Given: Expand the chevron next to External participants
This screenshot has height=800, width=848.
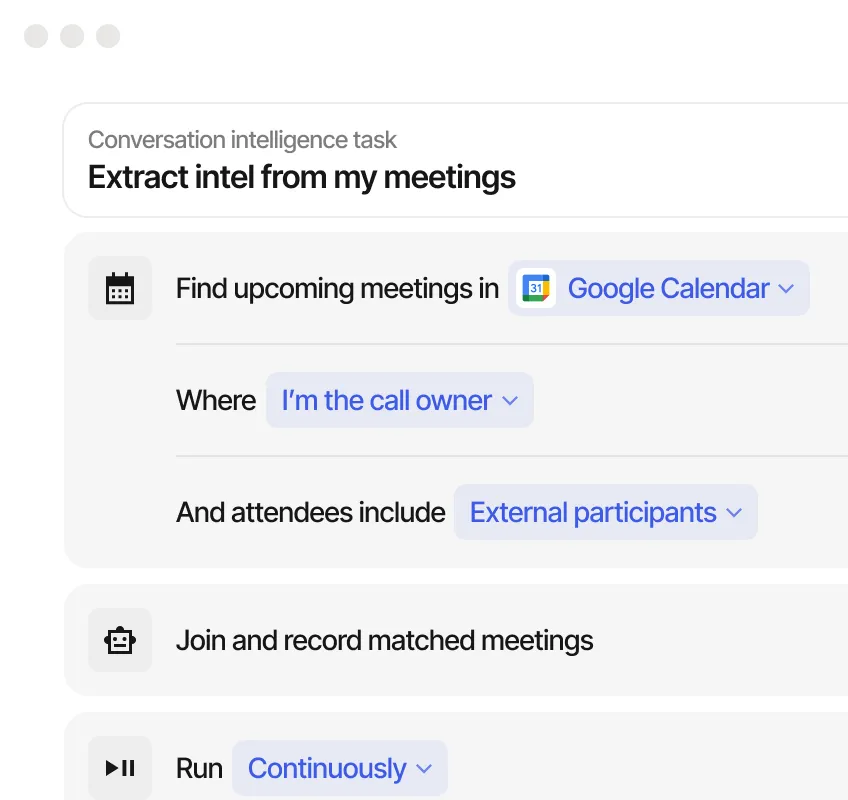Looking at the screenshot, I should 734,513.
